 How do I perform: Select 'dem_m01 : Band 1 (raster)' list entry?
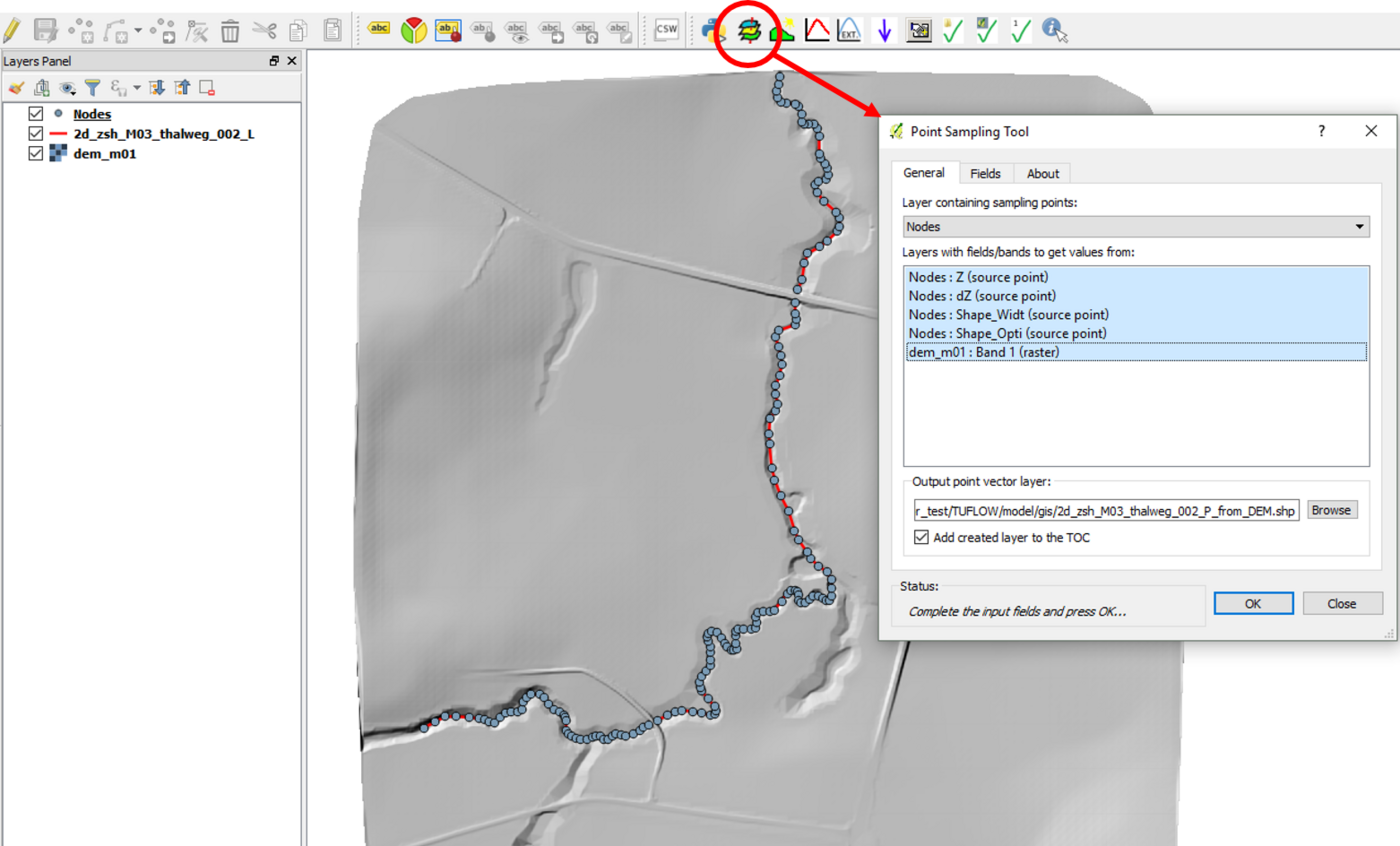click(x=982, y=352)
